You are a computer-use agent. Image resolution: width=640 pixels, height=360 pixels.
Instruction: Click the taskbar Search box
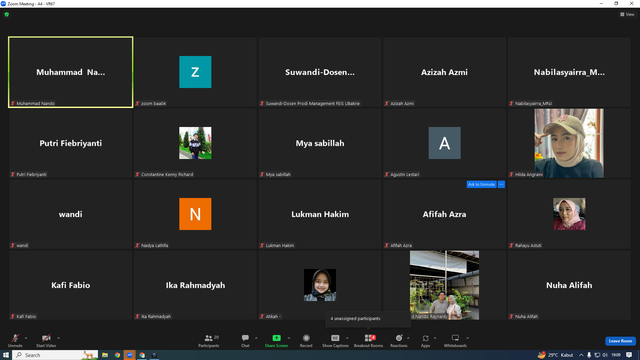[x=55, y=355]
